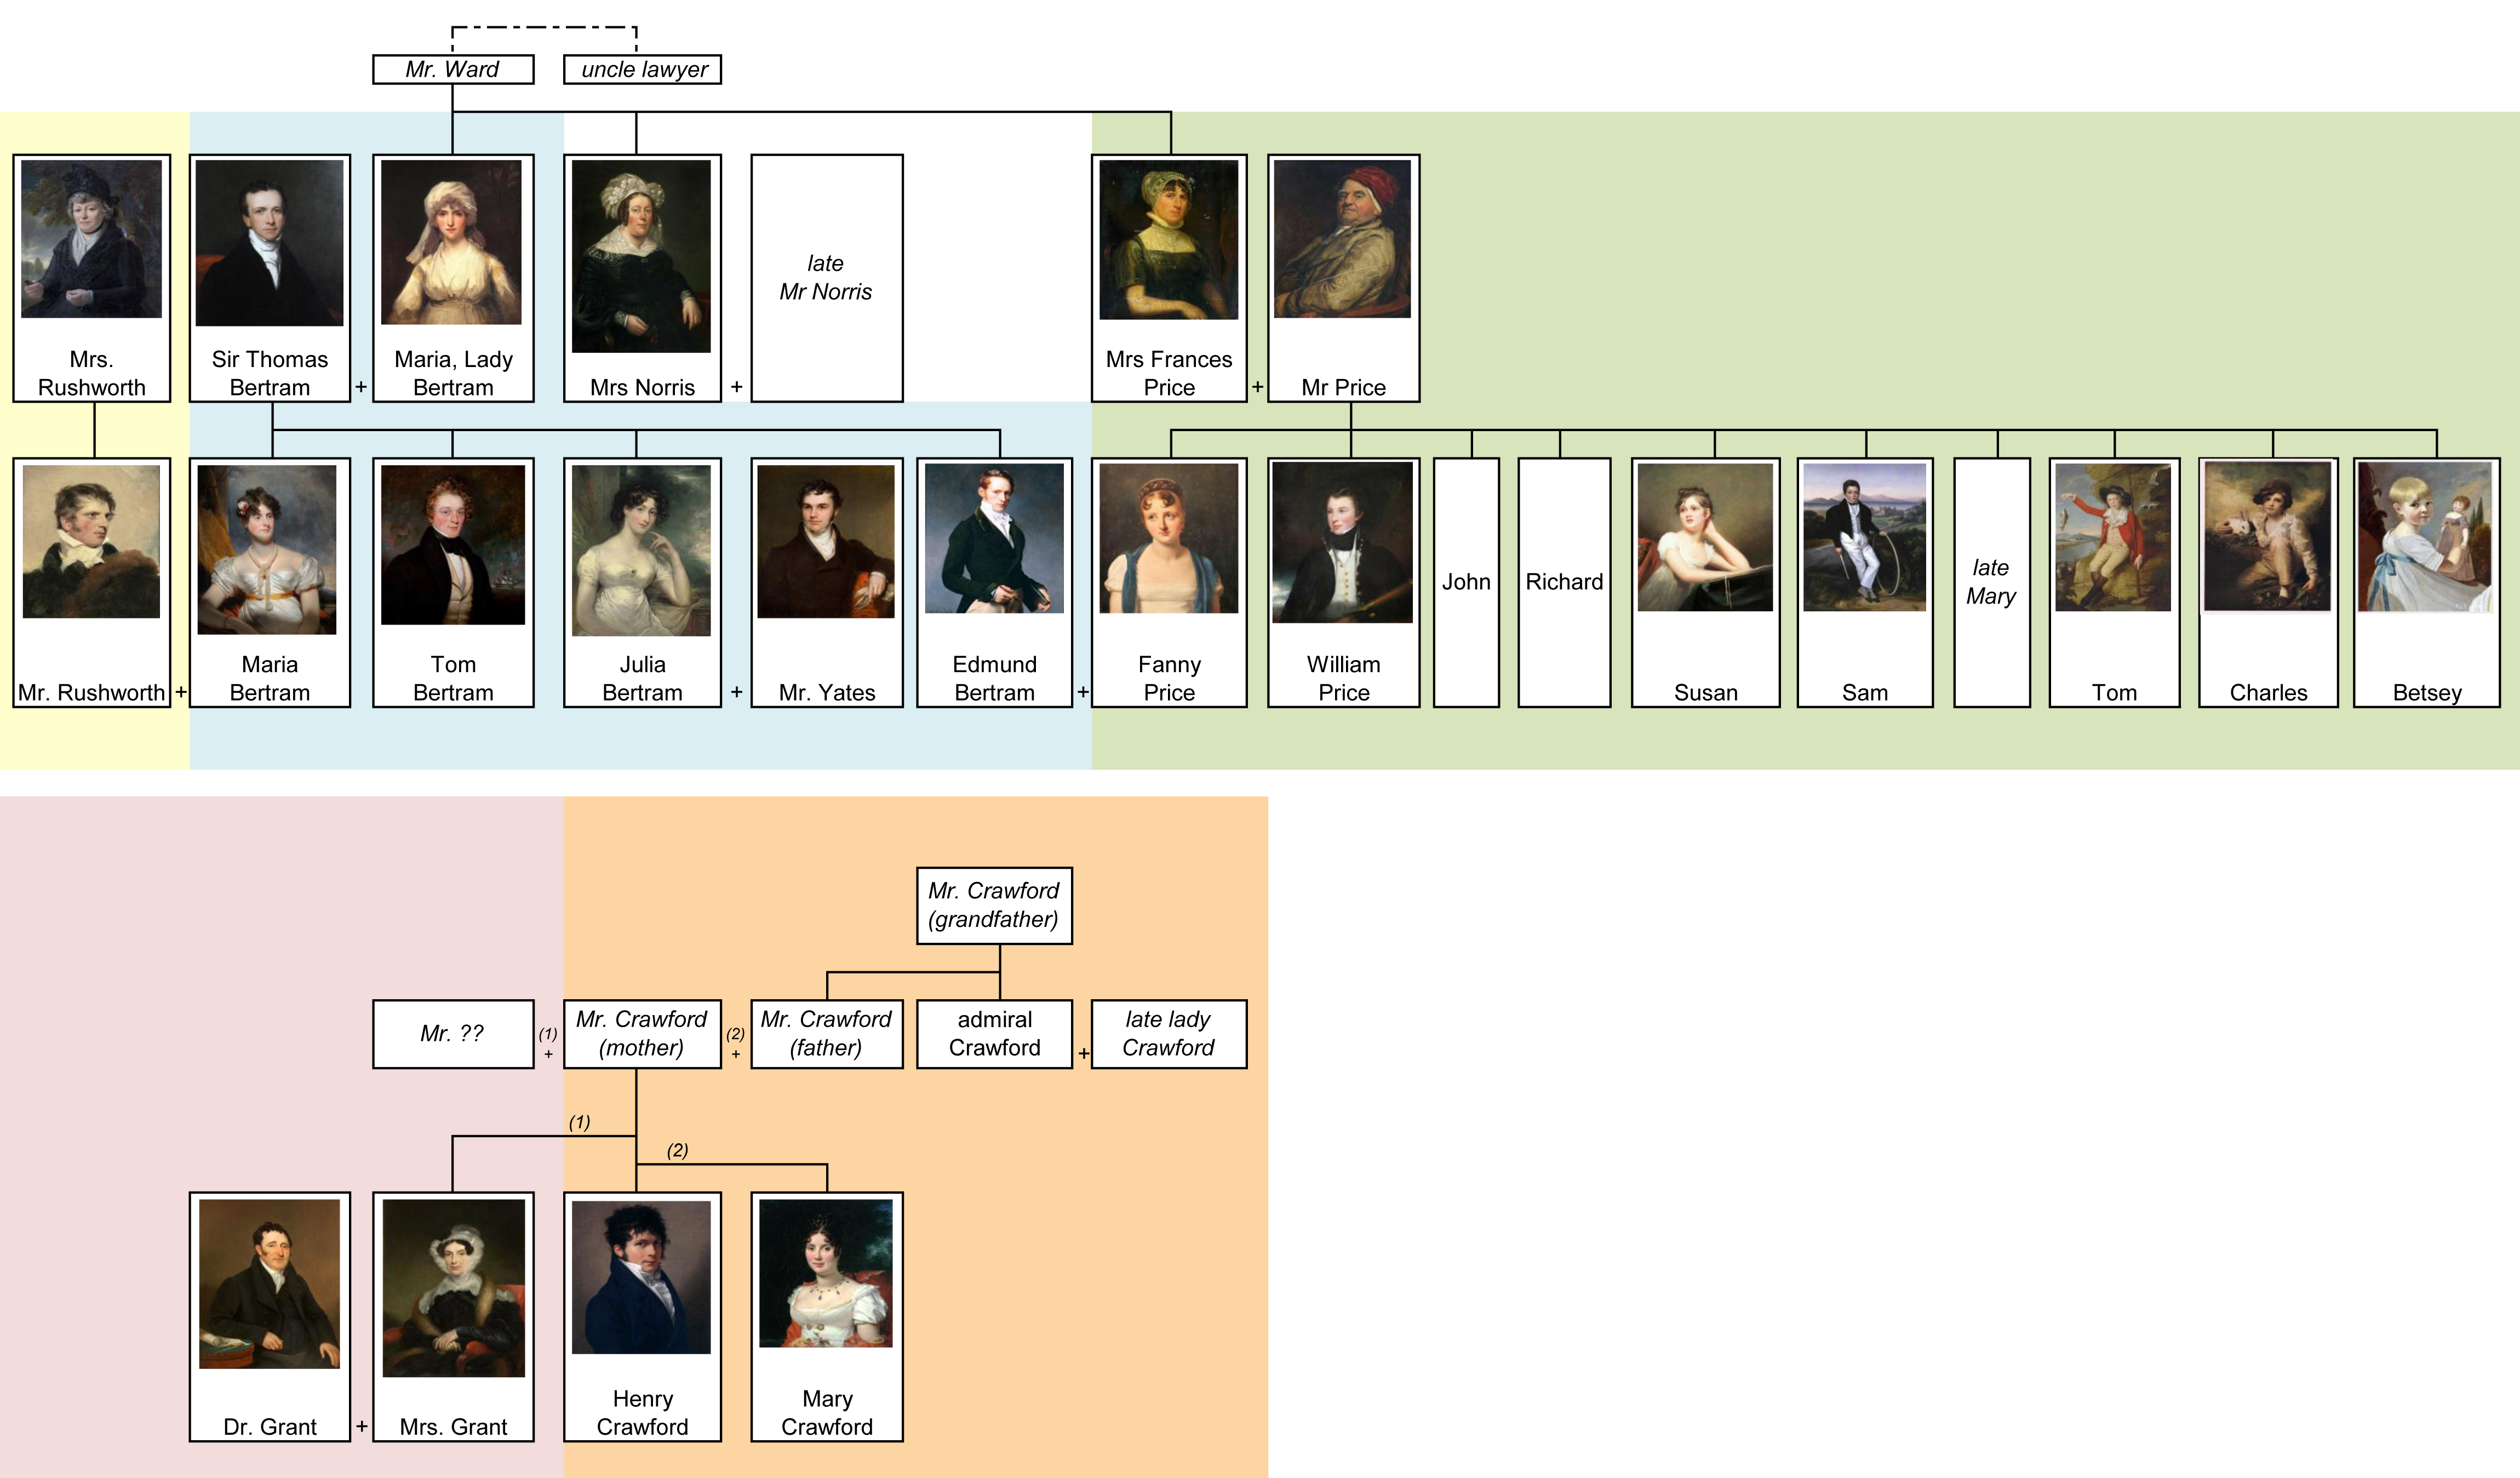Select Maria, Lady Bertram's portrait
The image size is (2520, 1478).
452,242
